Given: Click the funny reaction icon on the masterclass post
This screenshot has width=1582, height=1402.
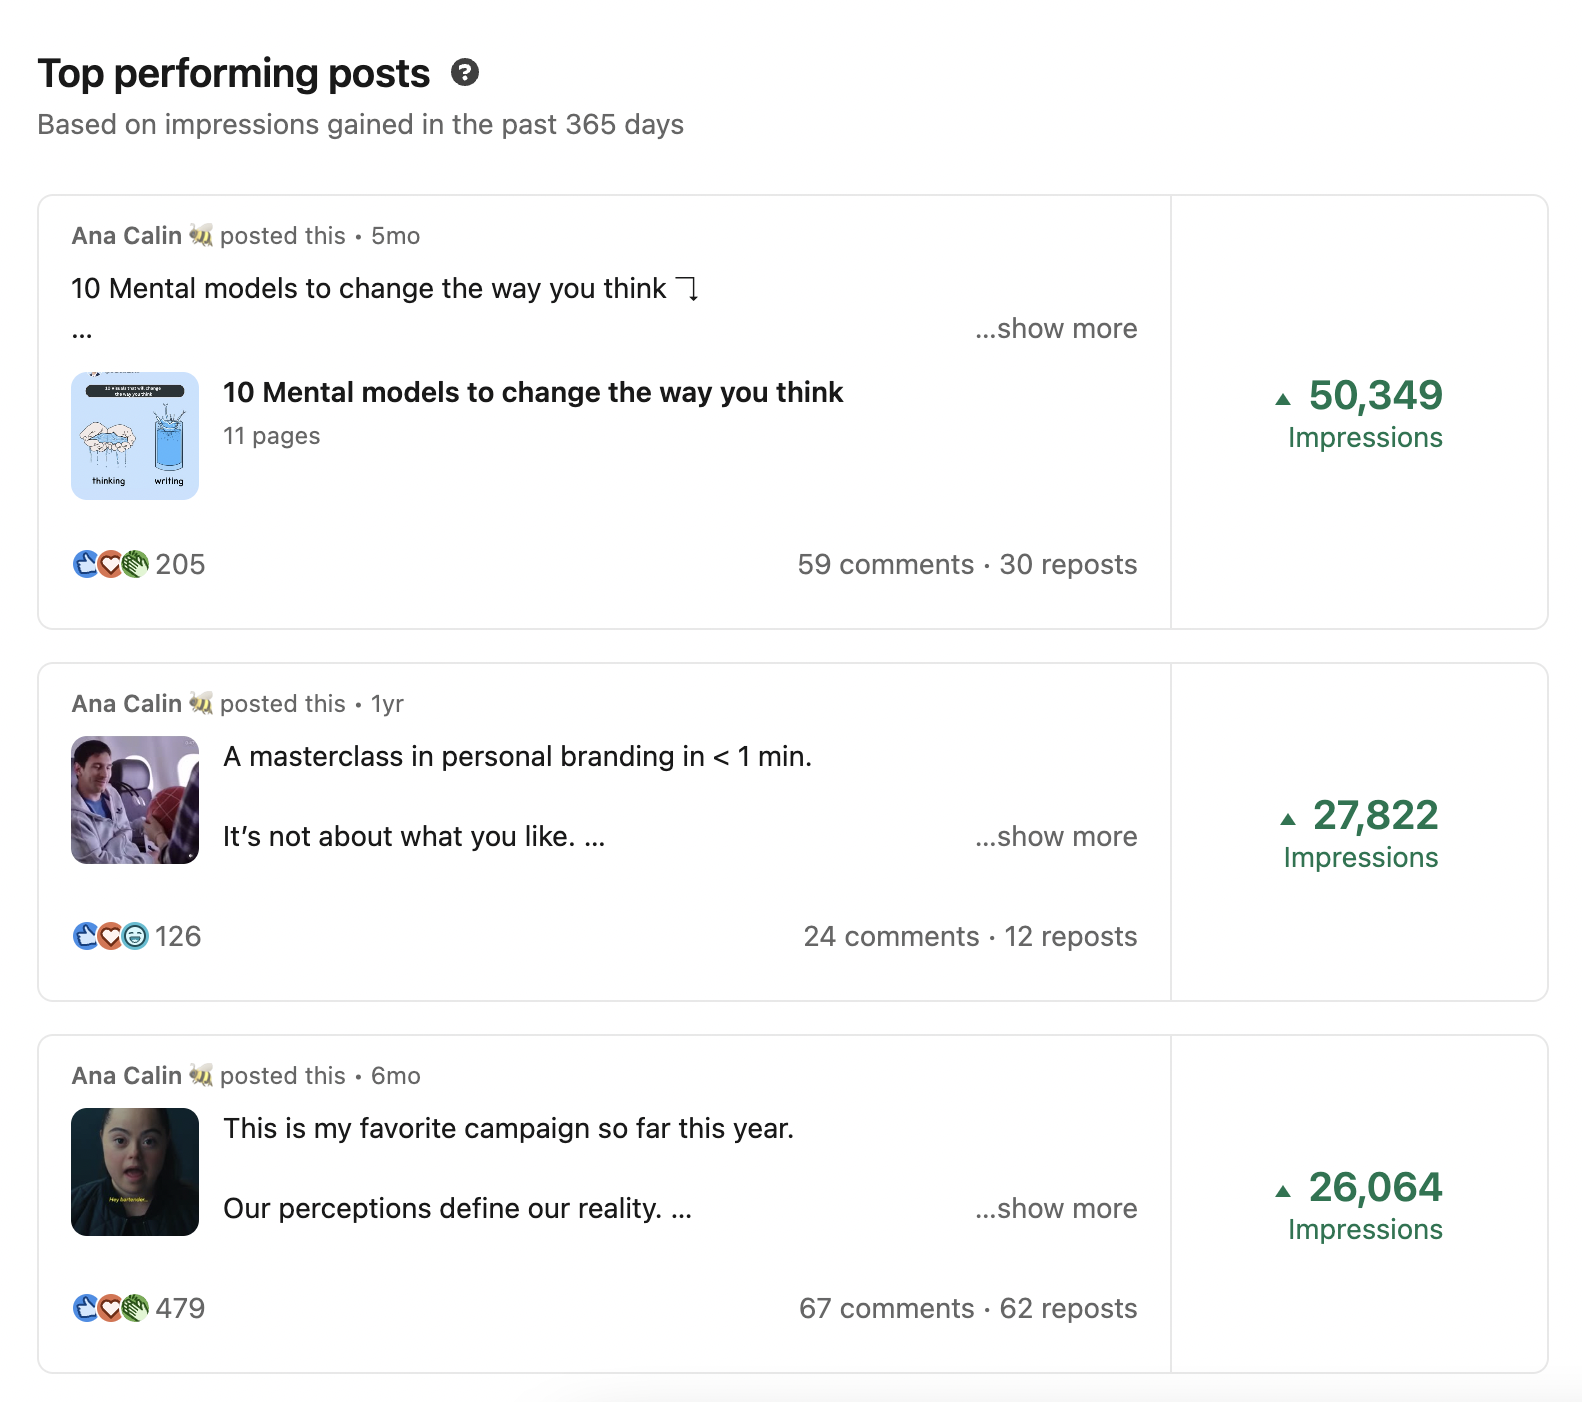Looking at the screenshot, I should [133, 936].
